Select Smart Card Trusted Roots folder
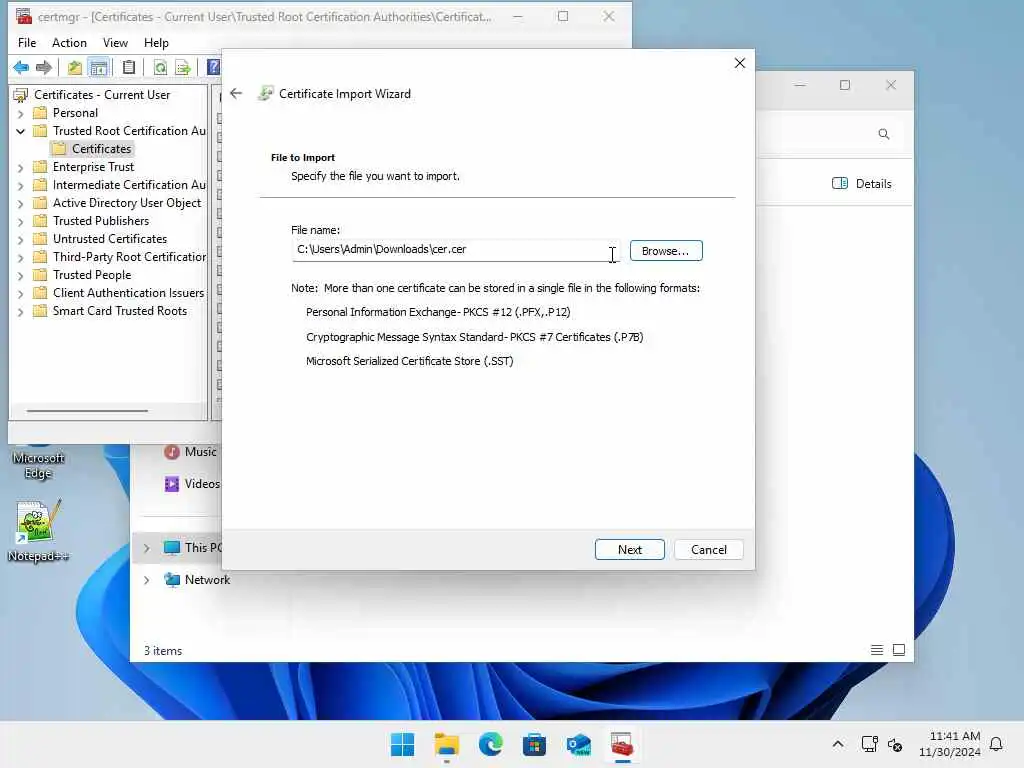This screenshot has width=1024, height=768. [x=120, y=311]
